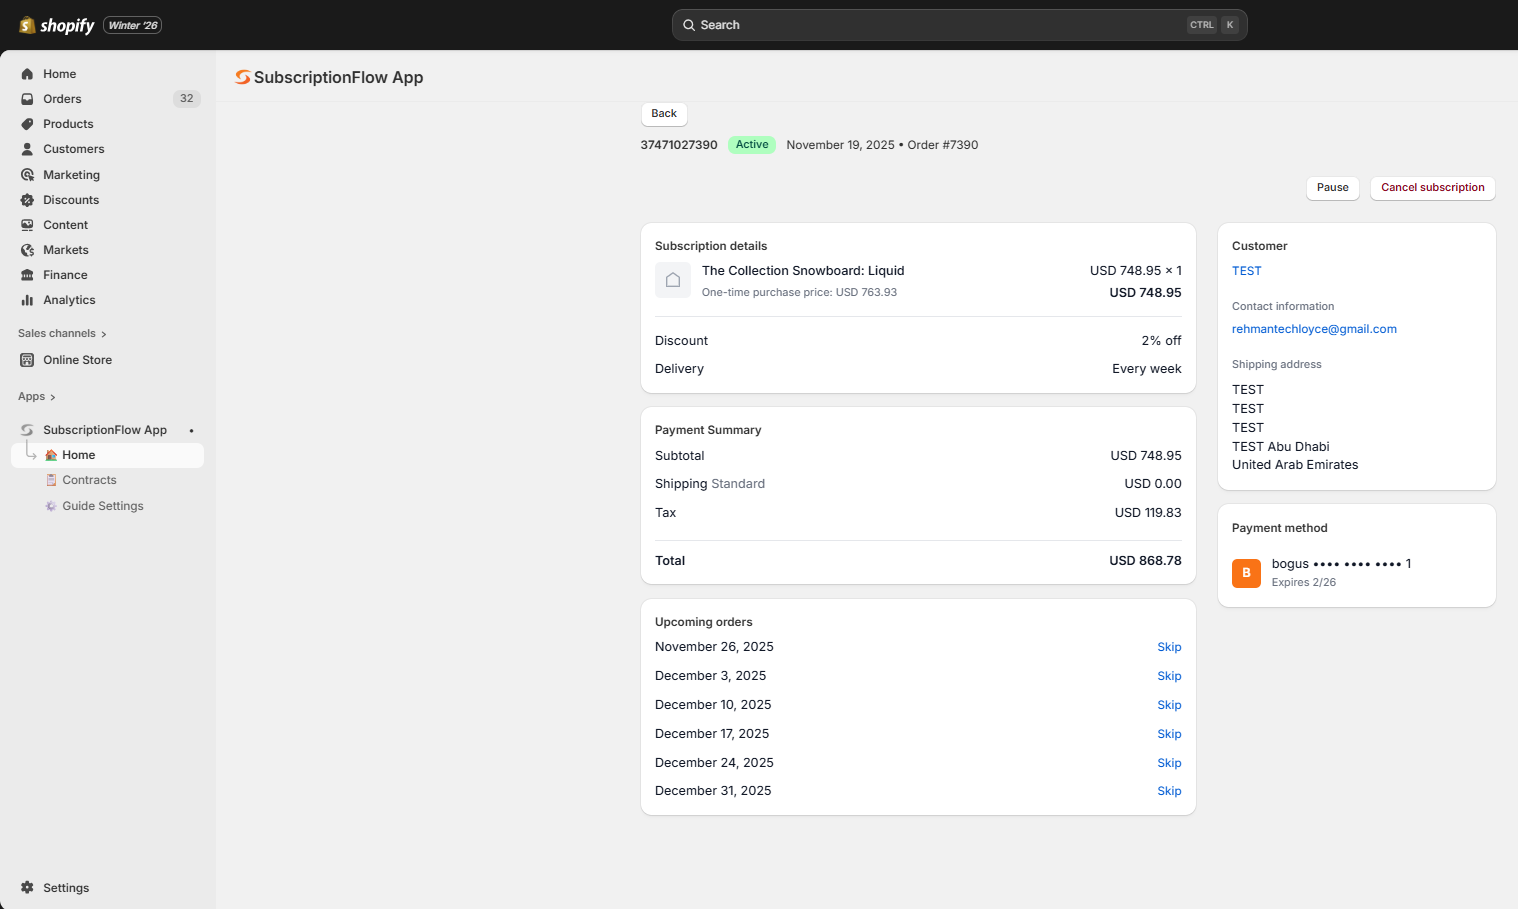
Task: Click Cancel subscription button
Action: [1432, 188]
